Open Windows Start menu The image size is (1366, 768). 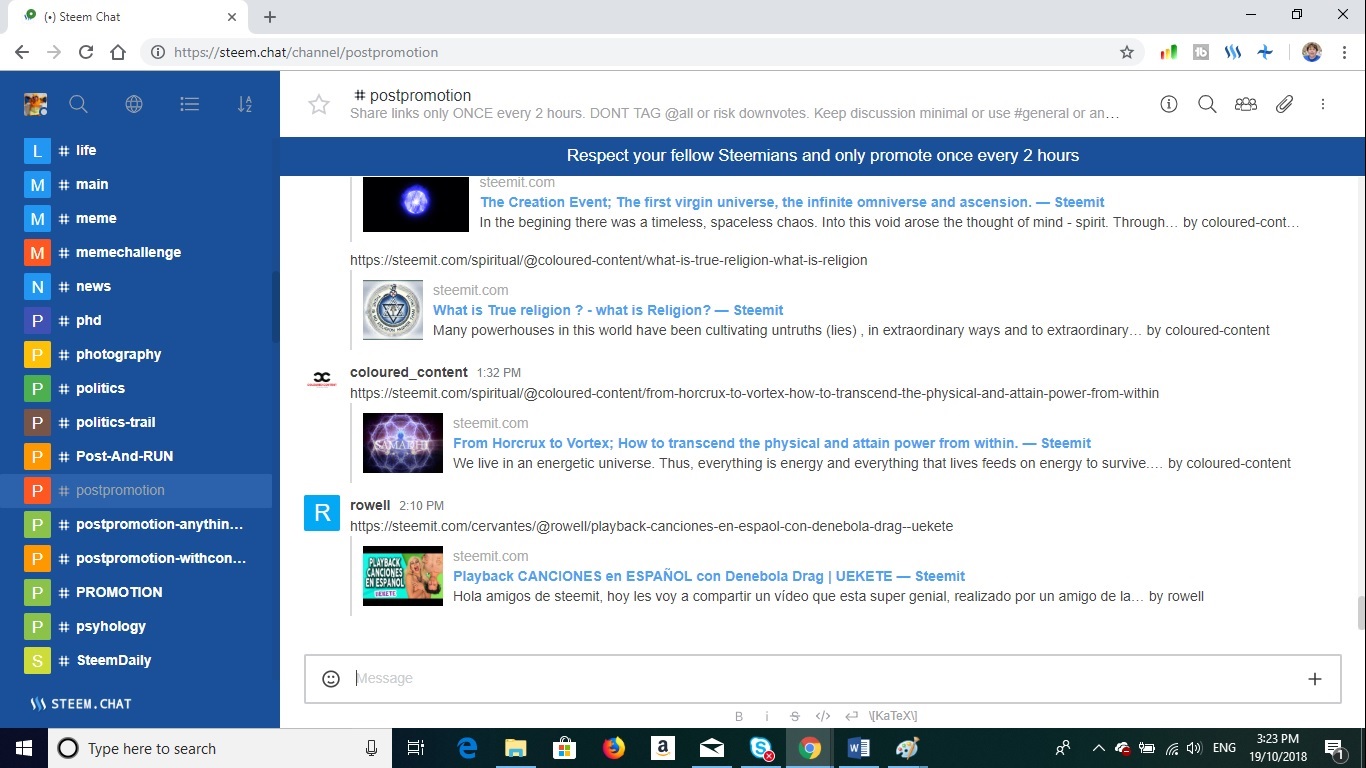click(x=24, y=748)
